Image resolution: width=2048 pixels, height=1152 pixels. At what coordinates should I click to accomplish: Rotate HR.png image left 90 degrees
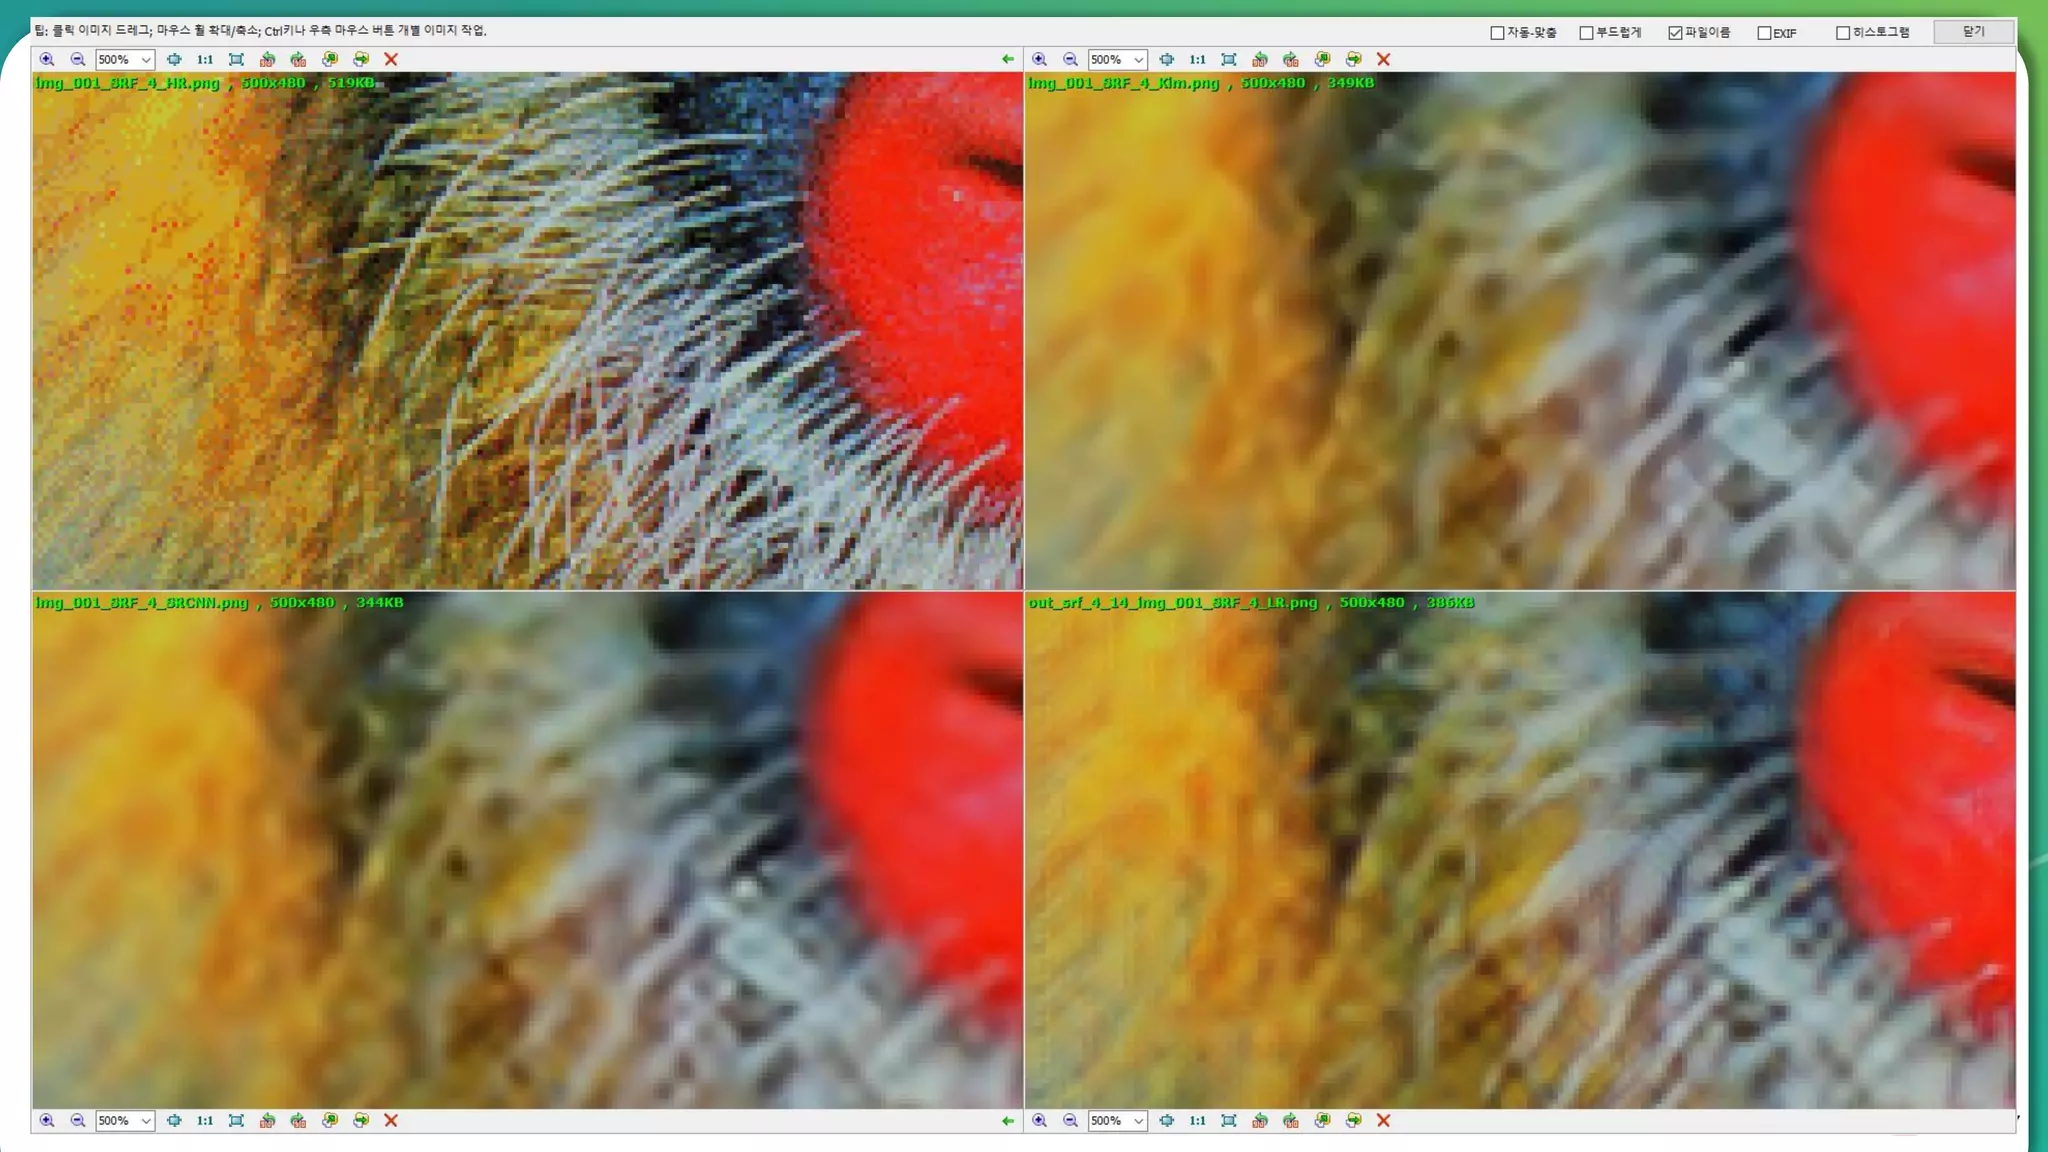tap(267, 60)
